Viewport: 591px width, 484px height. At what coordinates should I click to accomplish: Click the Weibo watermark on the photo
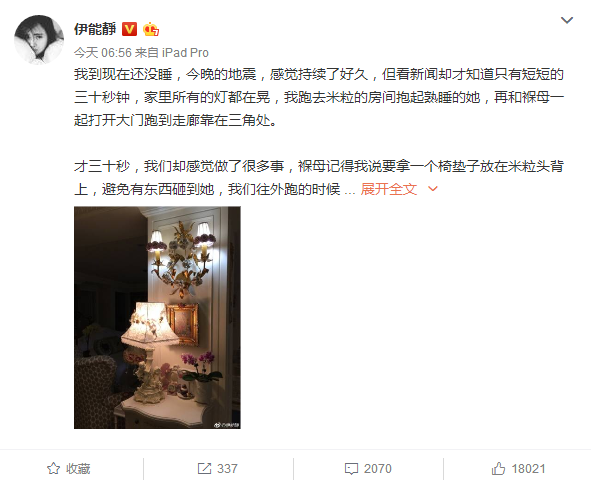[x=227, y=425]
